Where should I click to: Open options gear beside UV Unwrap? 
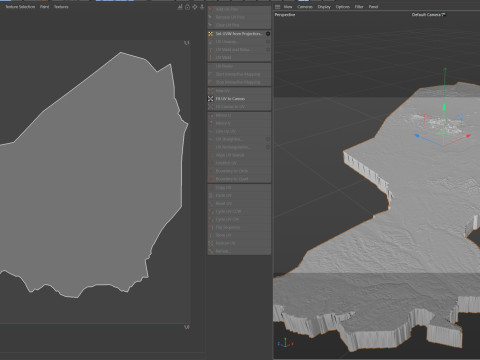[x=268, y=42]
